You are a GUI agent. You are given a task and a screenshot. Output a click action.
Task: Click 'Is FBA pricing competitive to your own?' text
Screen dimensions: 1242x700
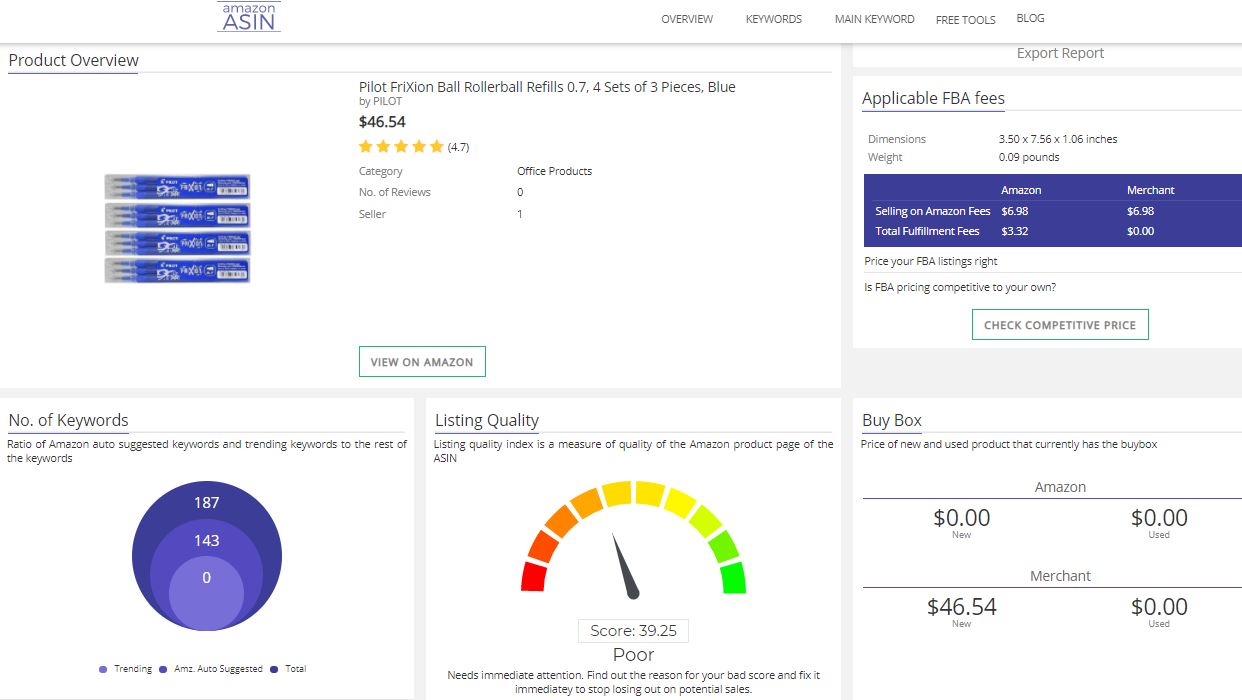tap(960, 287)
